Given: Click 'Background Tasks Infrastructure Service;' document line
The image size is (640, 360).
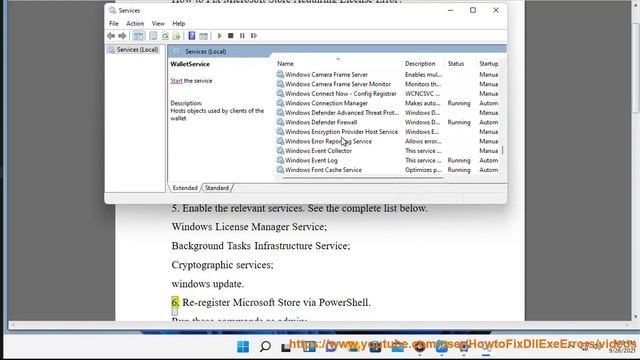Looking at the screenshot, I should click(x=261, y=246).
